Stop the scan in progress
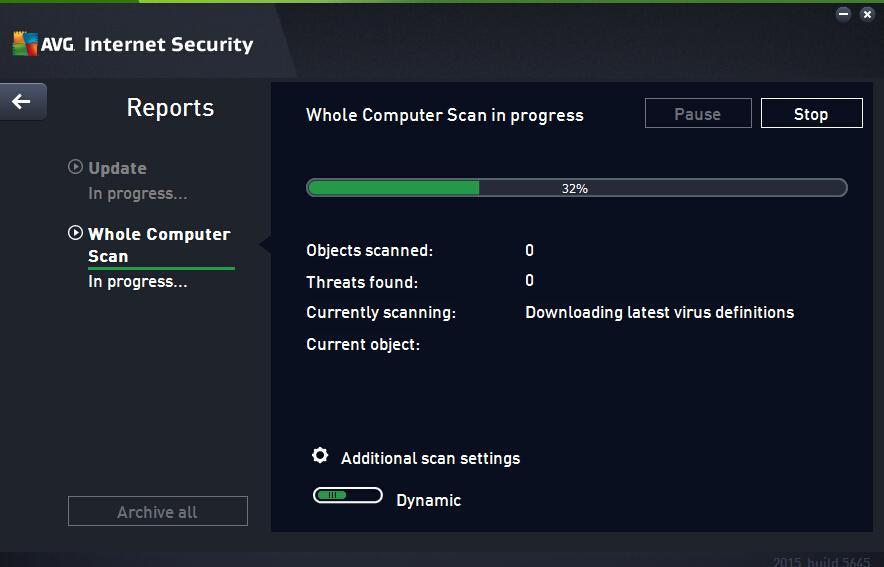 (811, 113)
